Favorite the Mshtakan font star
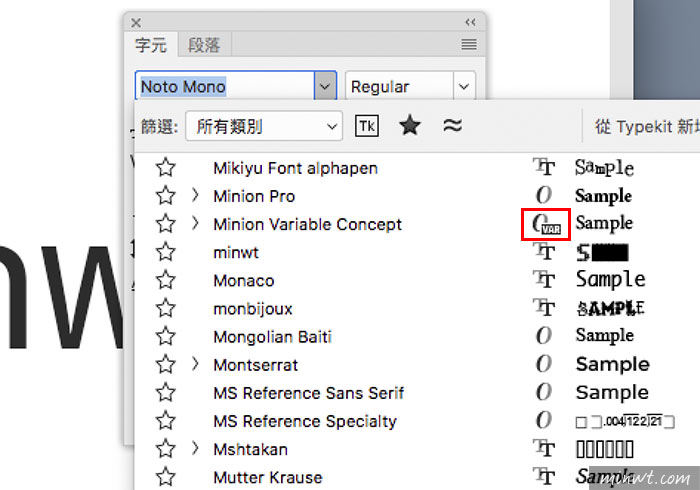This screenshot has height=490, width=700. point(166,448)
